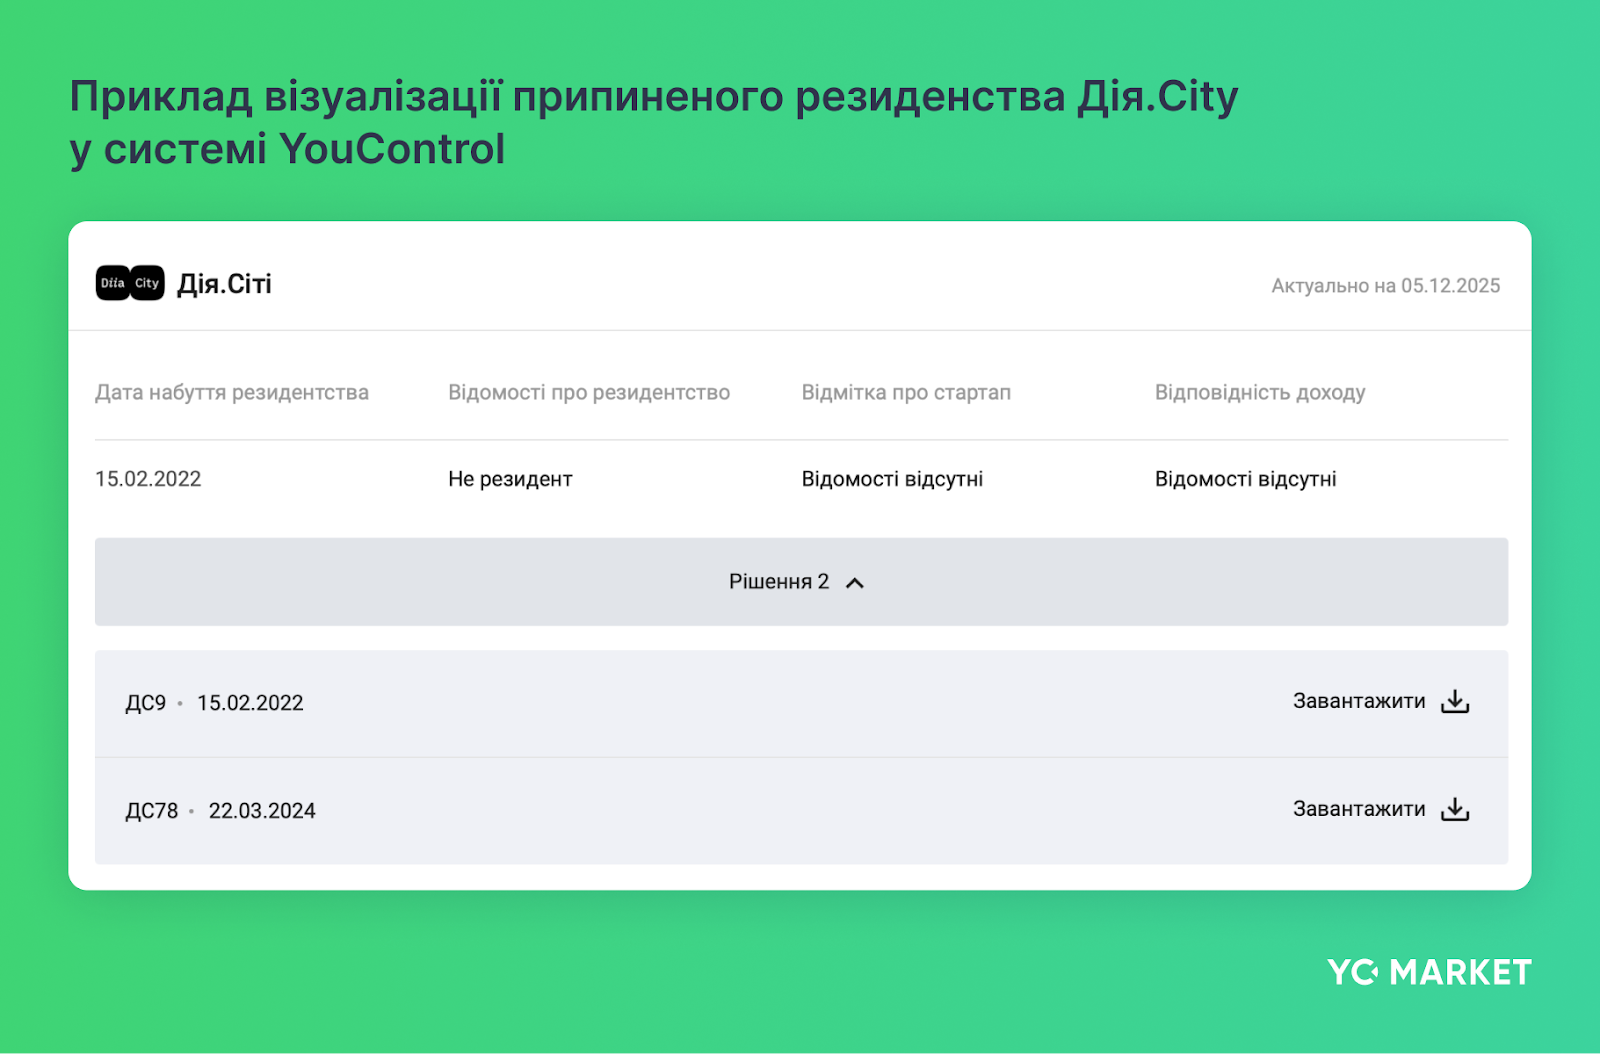Click Завантажити link for the ДС9 decision

click(1358, 701)
